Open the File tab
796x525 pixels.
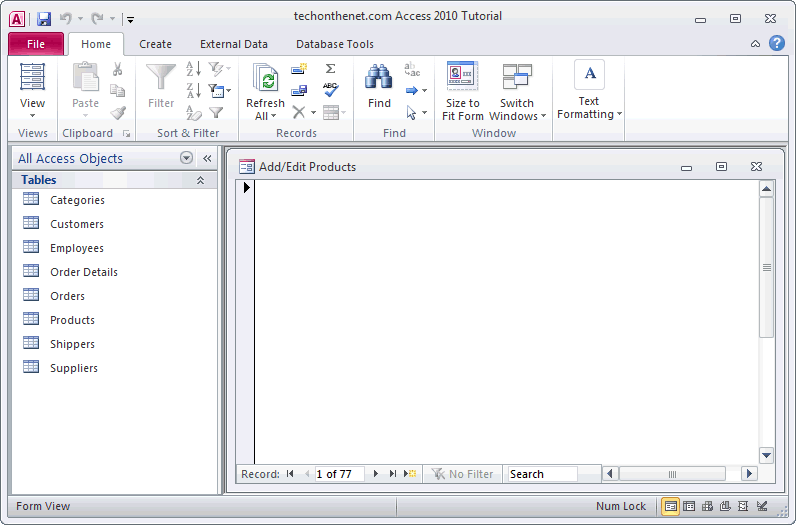click(x=36, y=44)
